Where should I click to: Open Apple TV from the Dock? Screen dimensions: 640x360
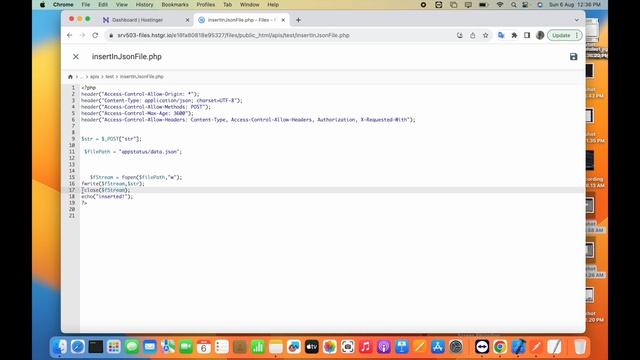click(311, 347)
